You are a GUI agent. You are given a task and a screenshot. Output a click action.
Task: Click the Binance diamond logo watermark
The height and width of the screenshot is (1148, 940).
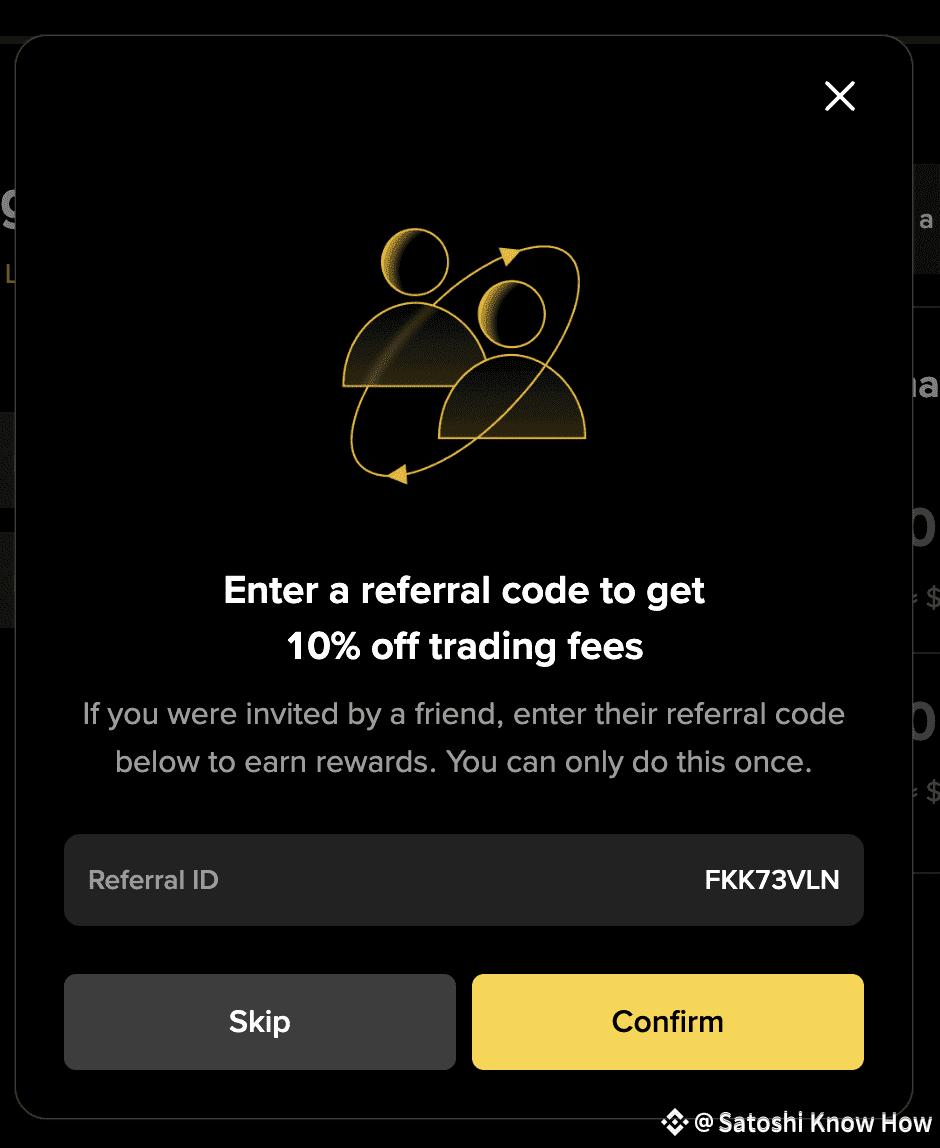[674, 1122]
